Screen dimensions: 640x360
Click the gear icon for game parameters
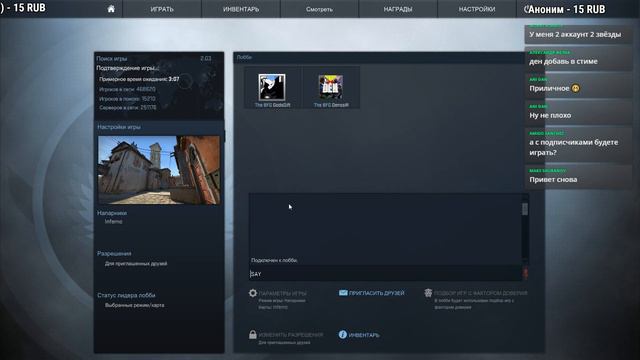[x=253, y=293]
